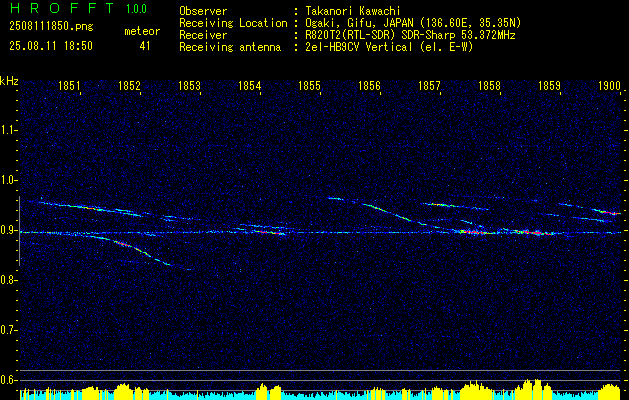The image size is (629, 400).
Task: Click the 0.8 kHz axis label
Action: [x=8, y=280]
